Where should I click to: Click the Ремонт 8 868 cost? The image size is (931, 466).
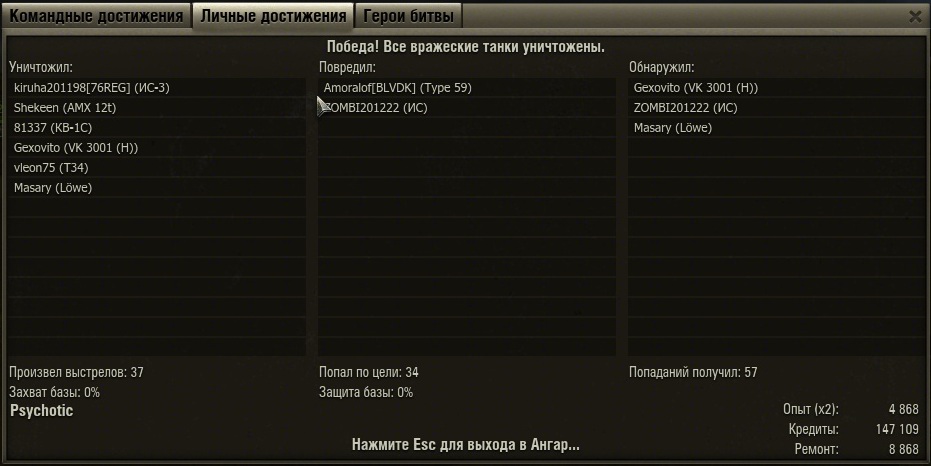pyautogui.click(x=903, y=449)
